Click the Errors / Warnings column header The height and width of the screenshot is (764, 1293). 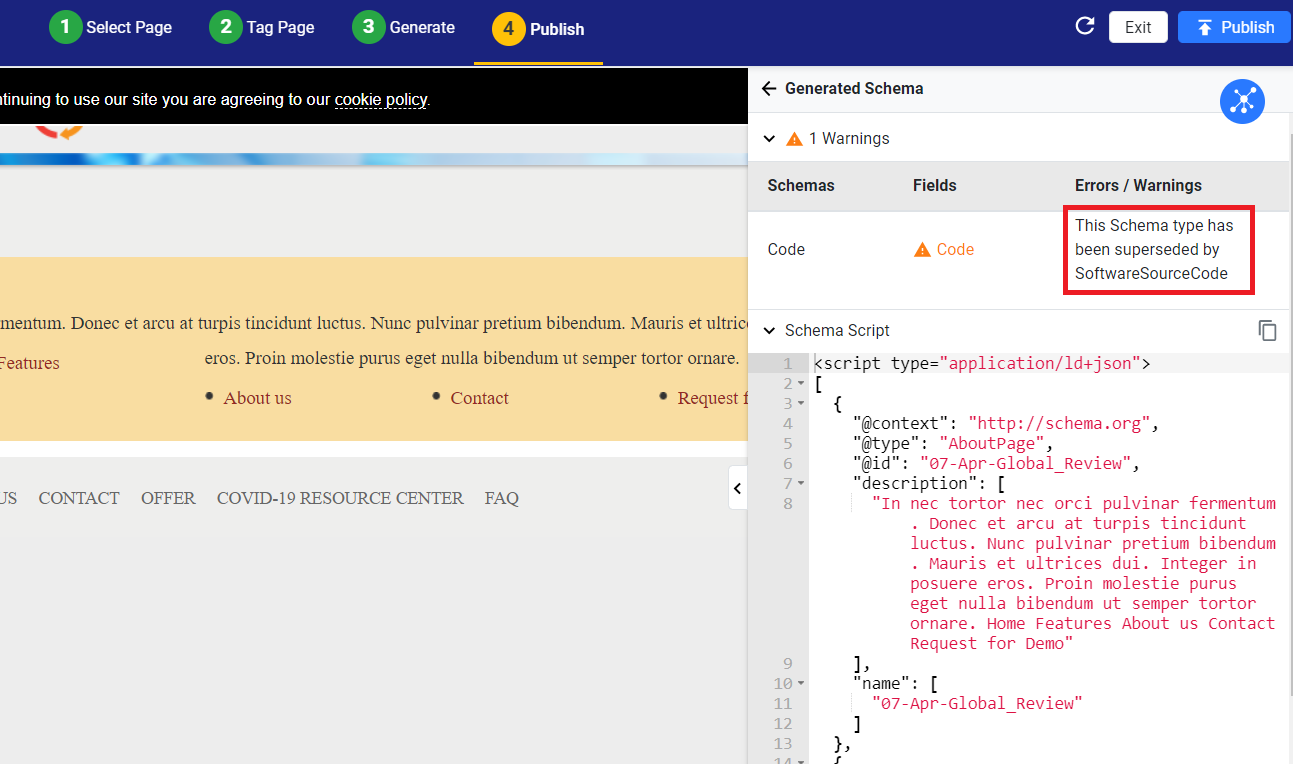click(1139, 186)
